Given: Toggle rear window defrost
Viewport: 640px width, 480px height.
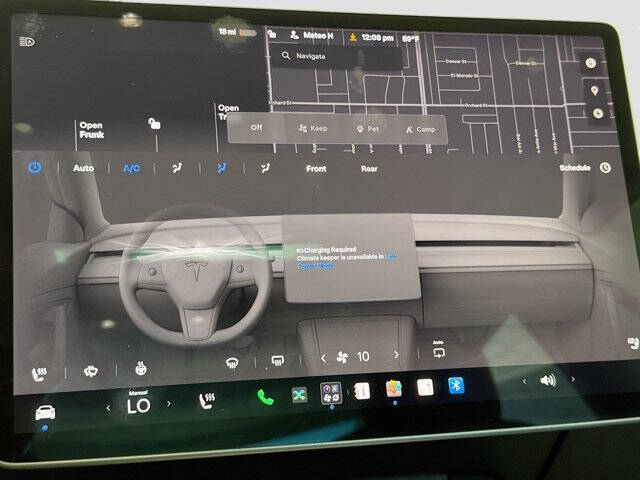Looking at the screenshot, I should [x=278, y=360].
